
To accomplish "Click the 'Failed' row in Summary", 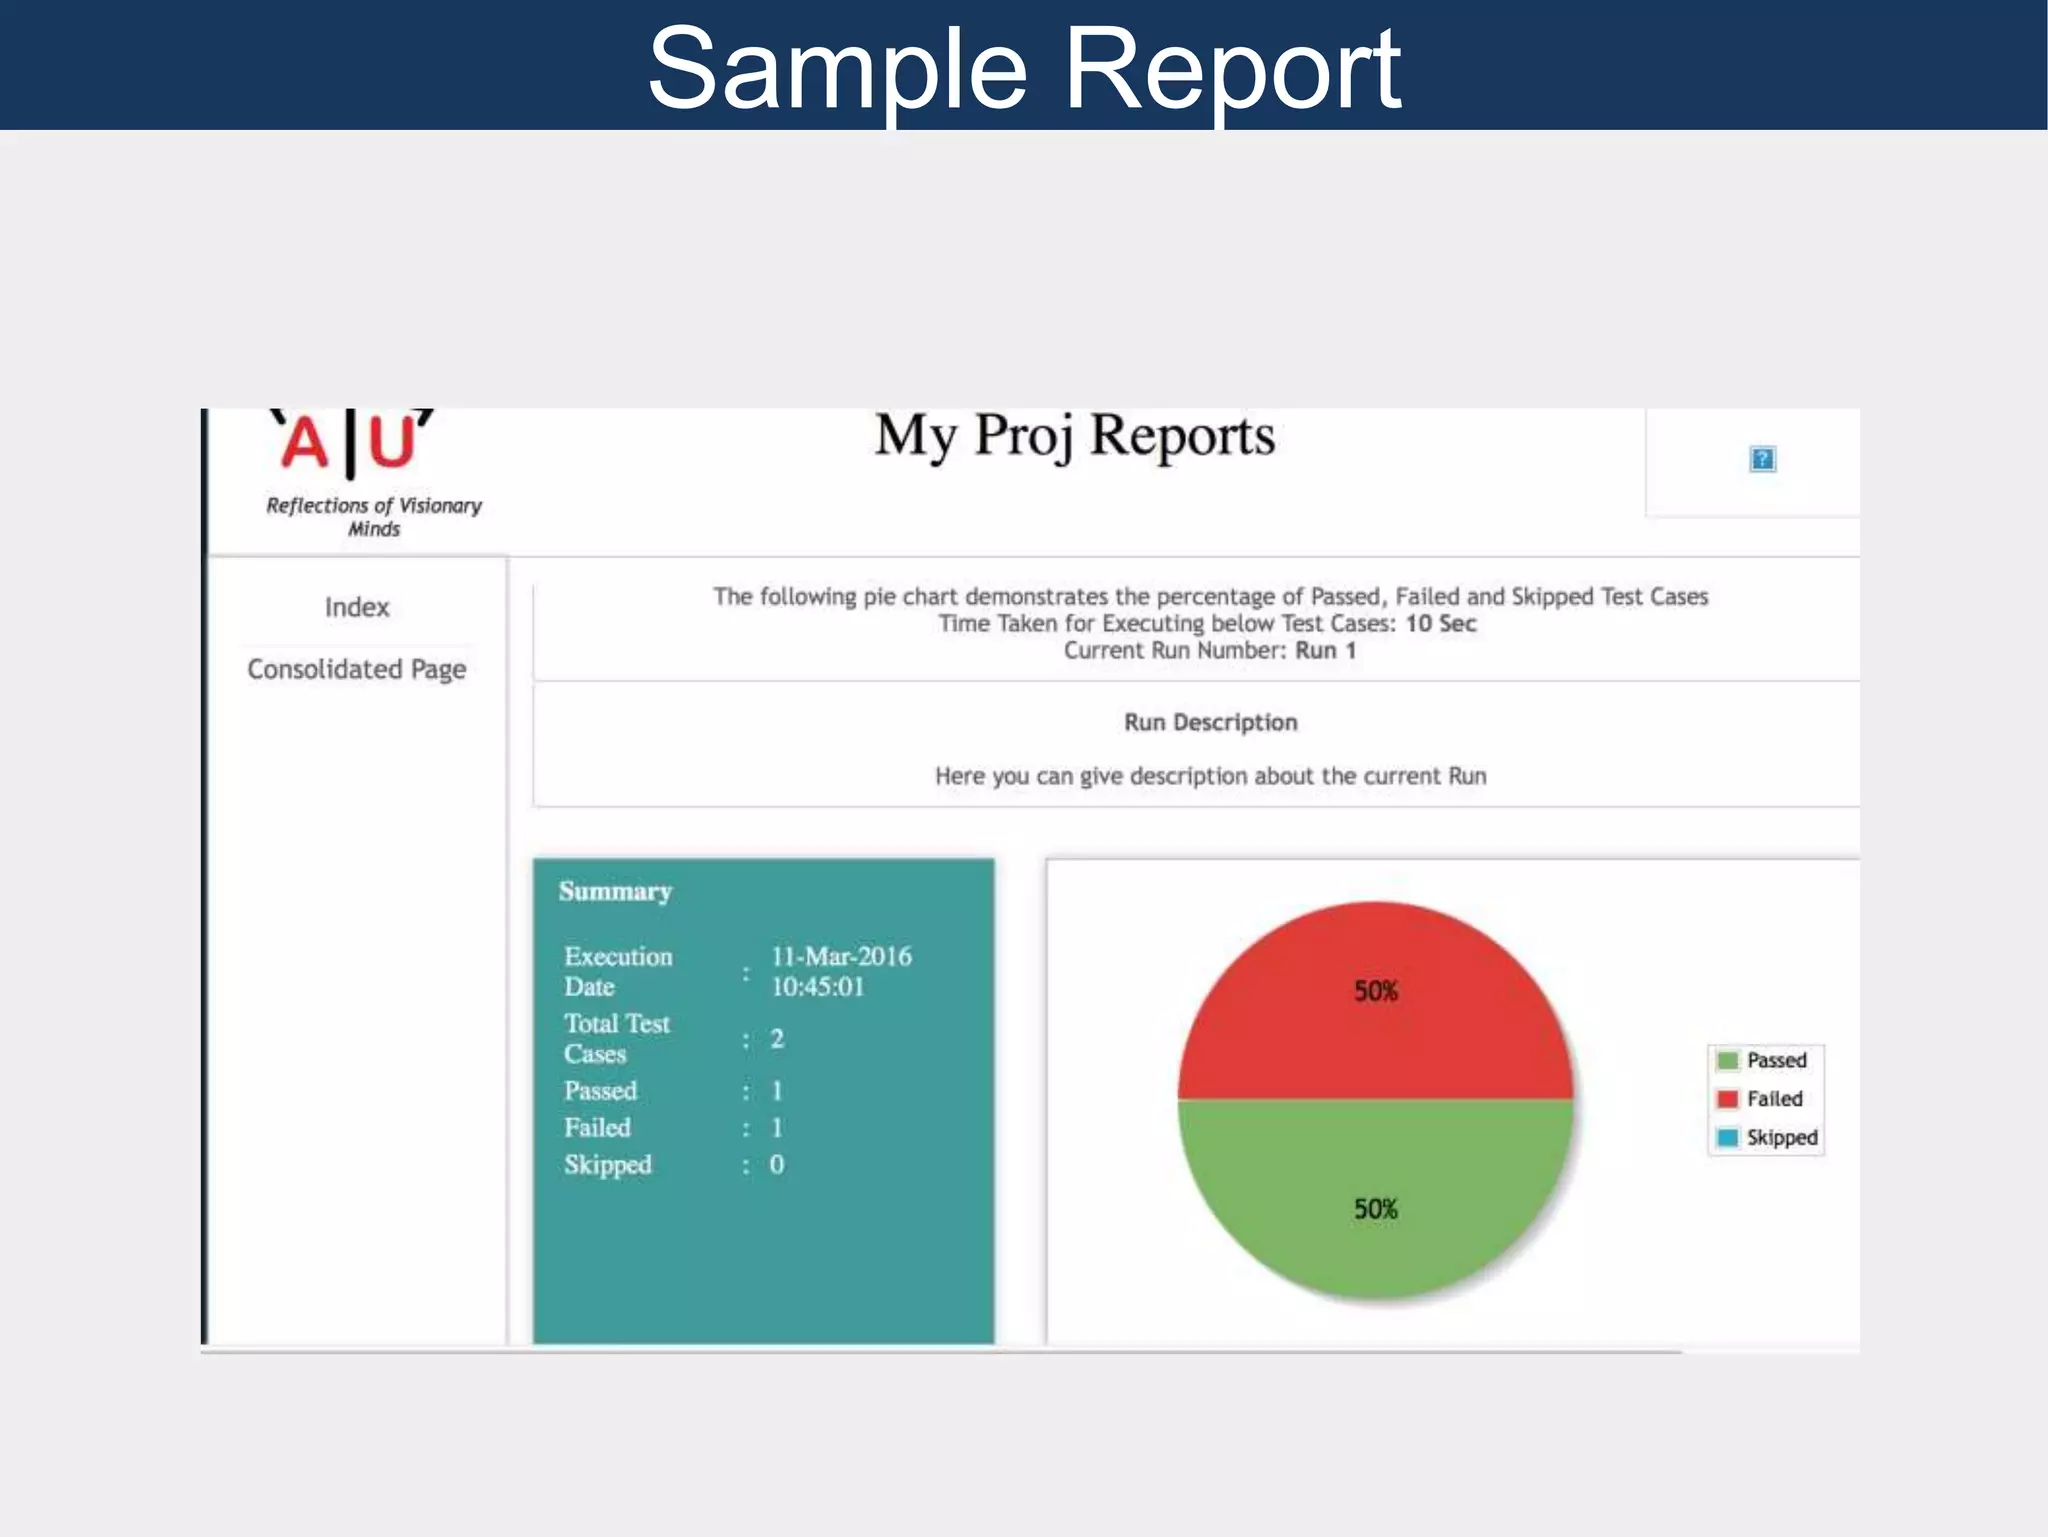I will tap(674, 1127).
